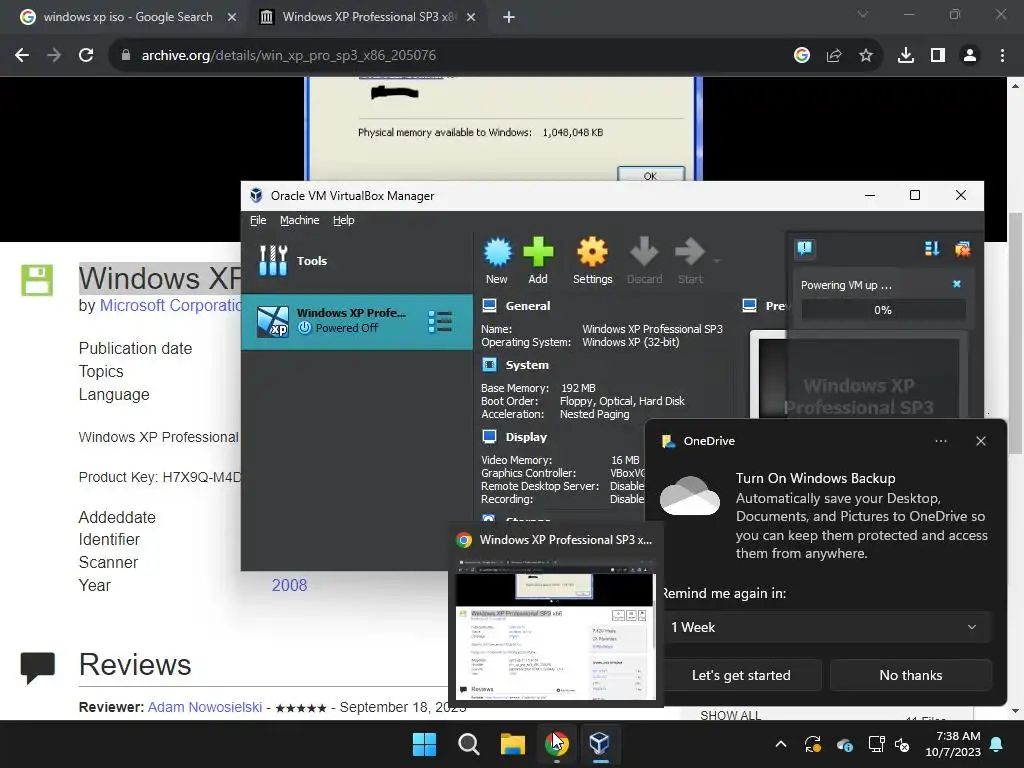The height and width of the screenshot is (768, 1024).
Task: Reload the archive.org page
Action: pyautogui.click(x=86, y=56)
